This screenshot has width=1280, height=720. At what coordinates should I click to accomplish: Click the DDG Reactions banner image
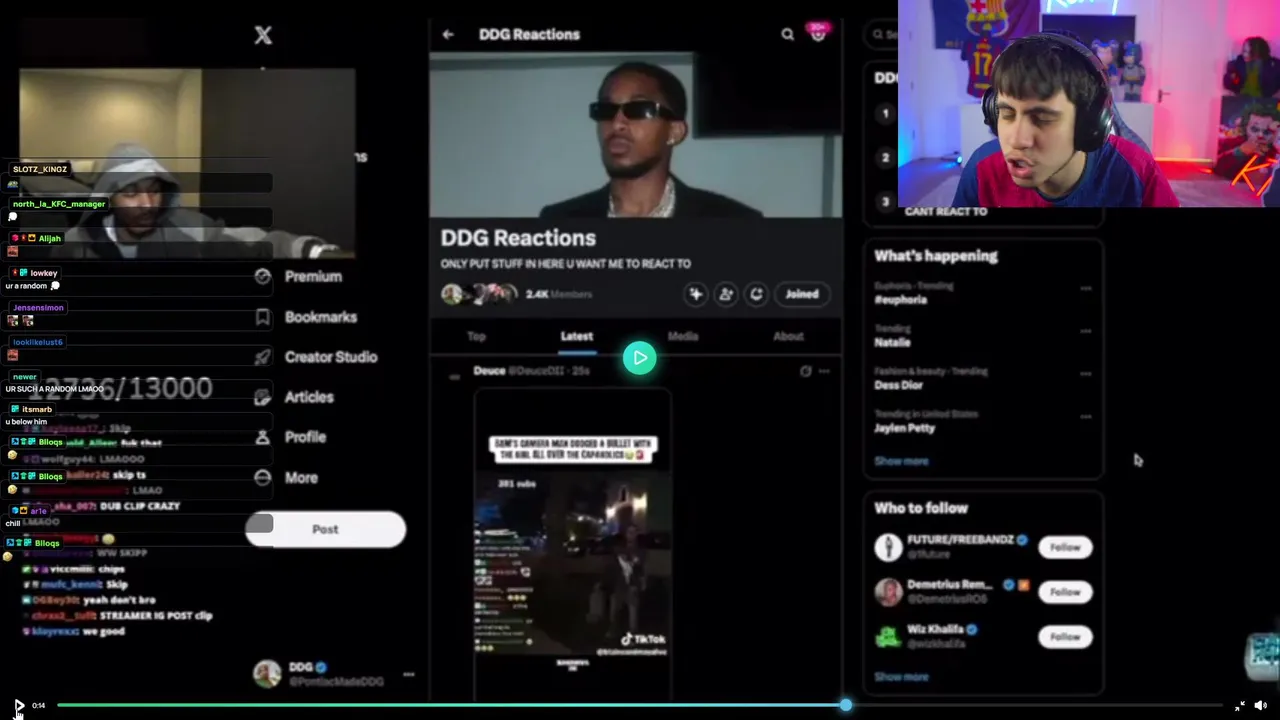(636, 135)
